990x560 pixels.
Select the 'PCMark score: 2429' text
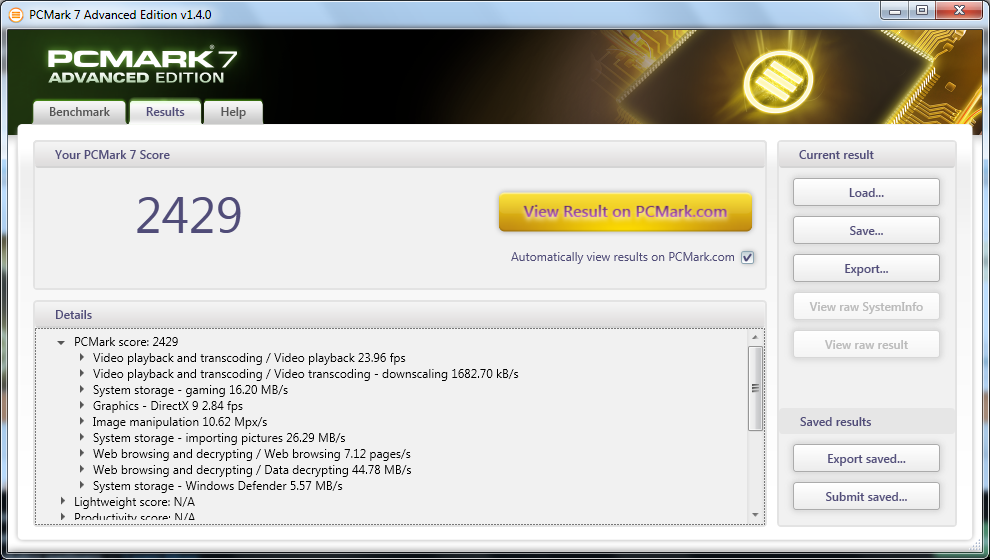[x=126, y=342]
